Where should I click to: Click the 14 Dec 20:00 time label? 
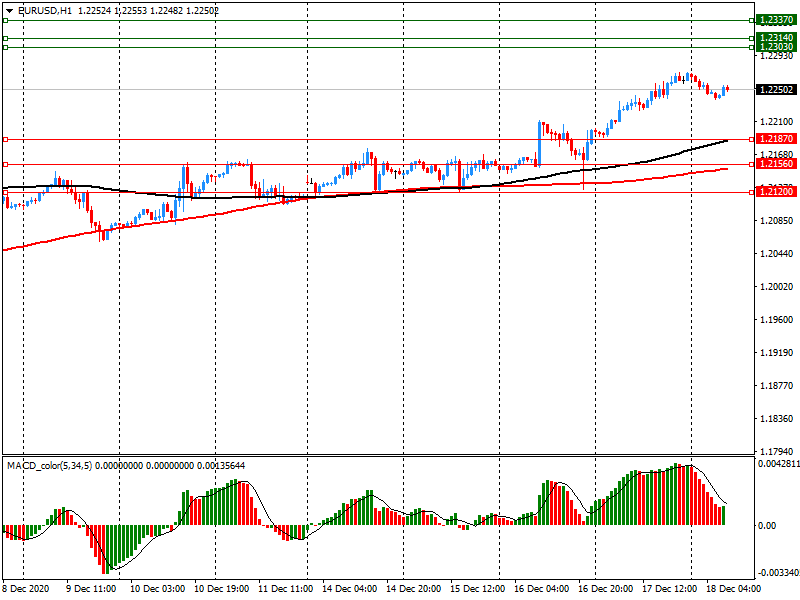click(x=413, y=589)
